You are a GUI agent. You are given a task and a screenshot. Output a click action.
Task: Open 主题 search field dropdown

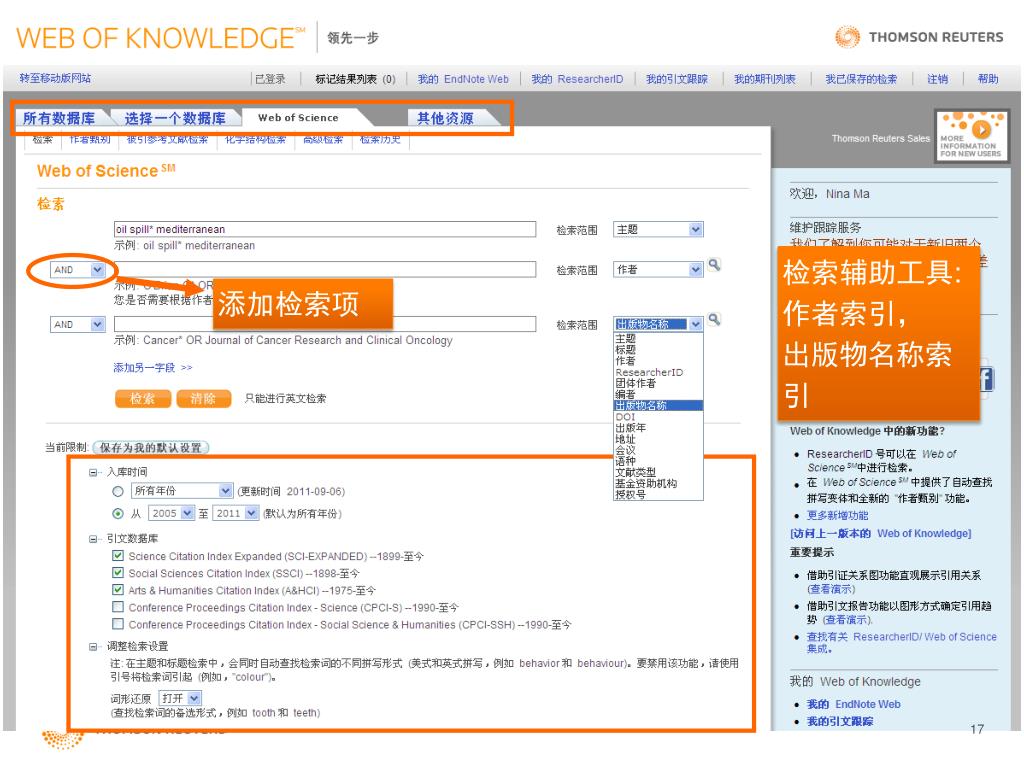coord(658,229)
